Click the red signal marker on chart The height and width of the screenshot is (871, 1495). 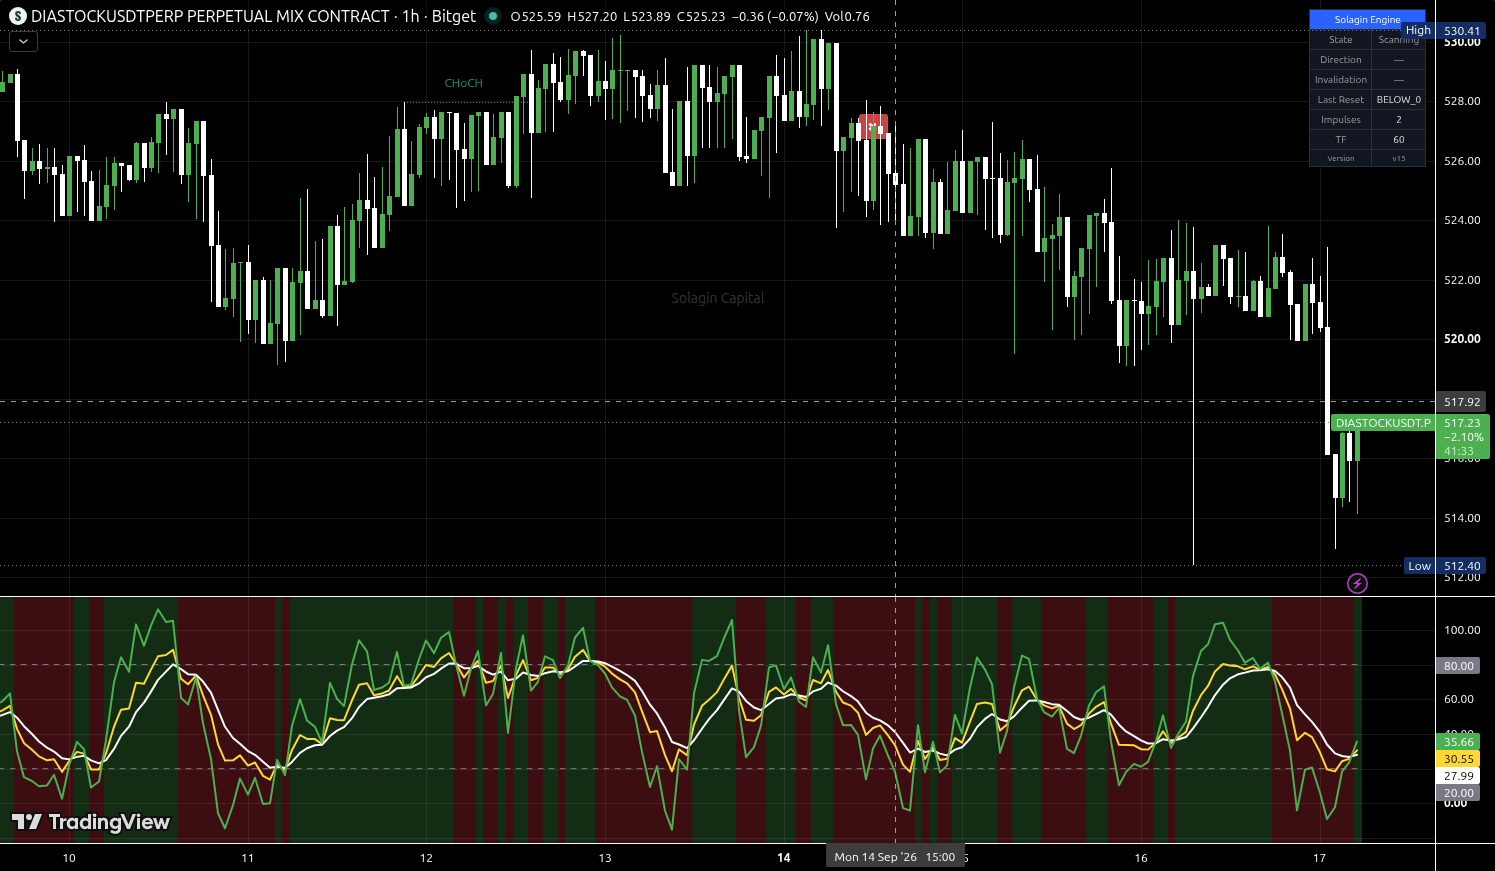pyautogui.click(x=873, y=127)
